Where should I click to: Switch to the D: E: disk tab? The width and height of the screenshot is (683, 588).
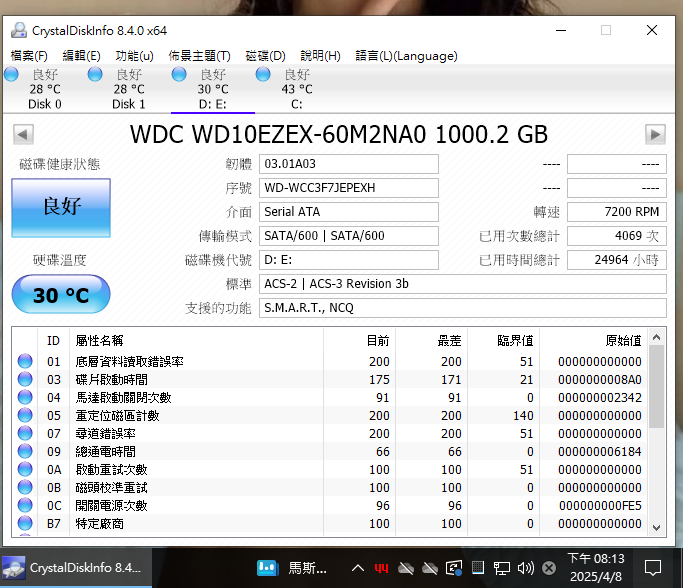(x=213, y=90)
